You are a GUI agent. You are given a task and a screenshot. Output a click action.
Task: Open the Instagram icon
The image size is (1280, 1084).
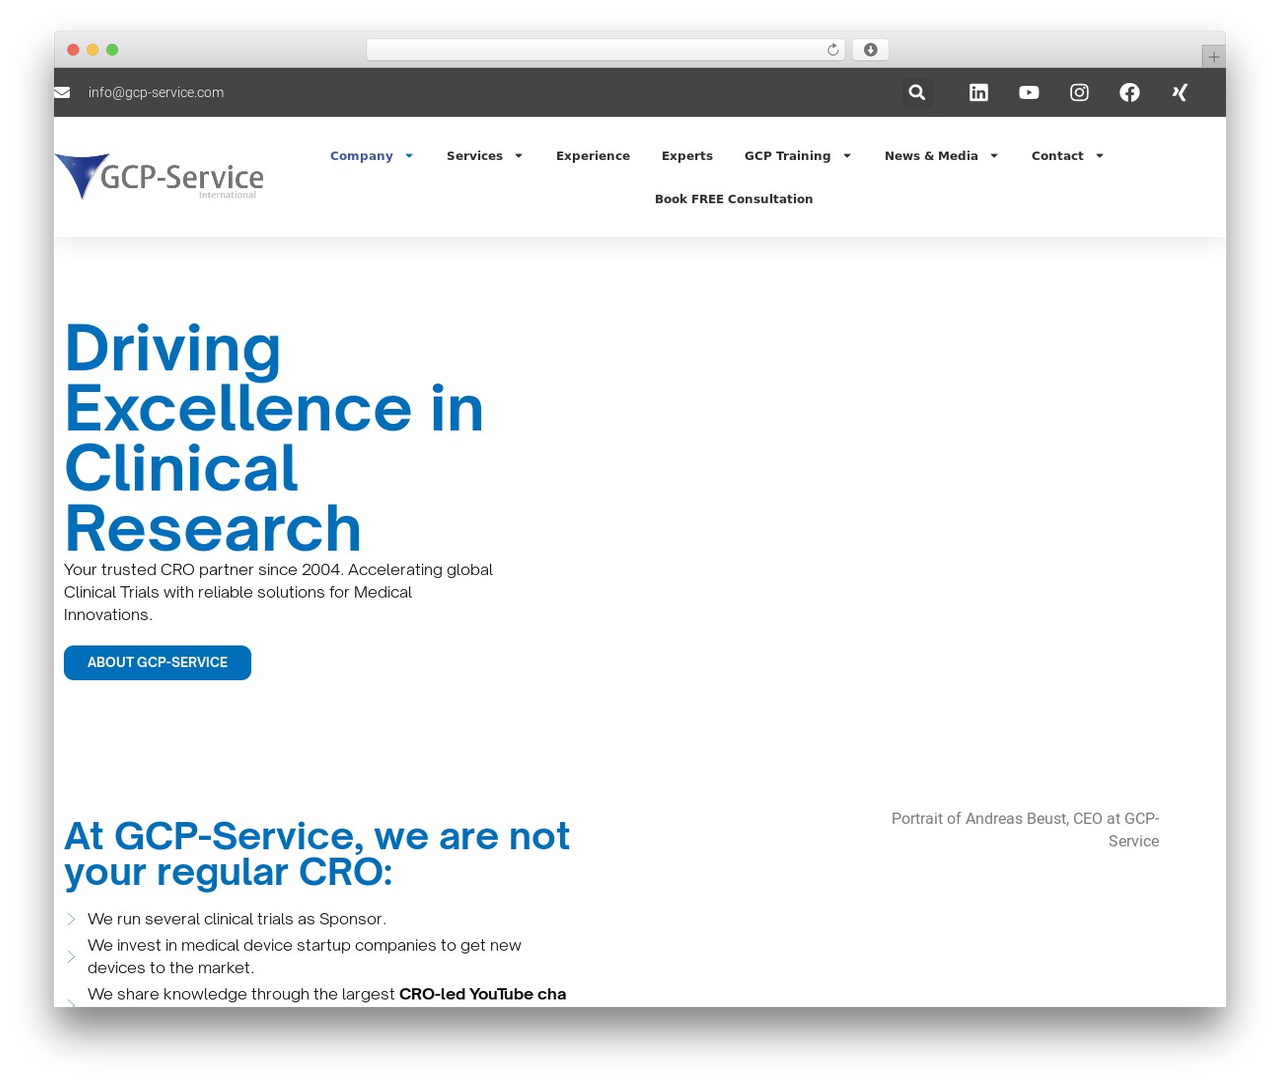point(1080,92)
